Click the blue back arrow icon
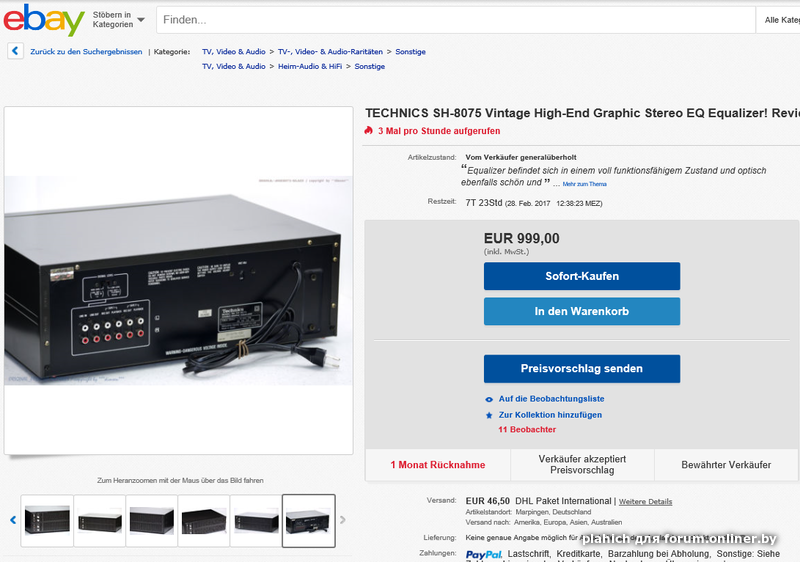This screenshot has width=800, height=562. (15, 51)
